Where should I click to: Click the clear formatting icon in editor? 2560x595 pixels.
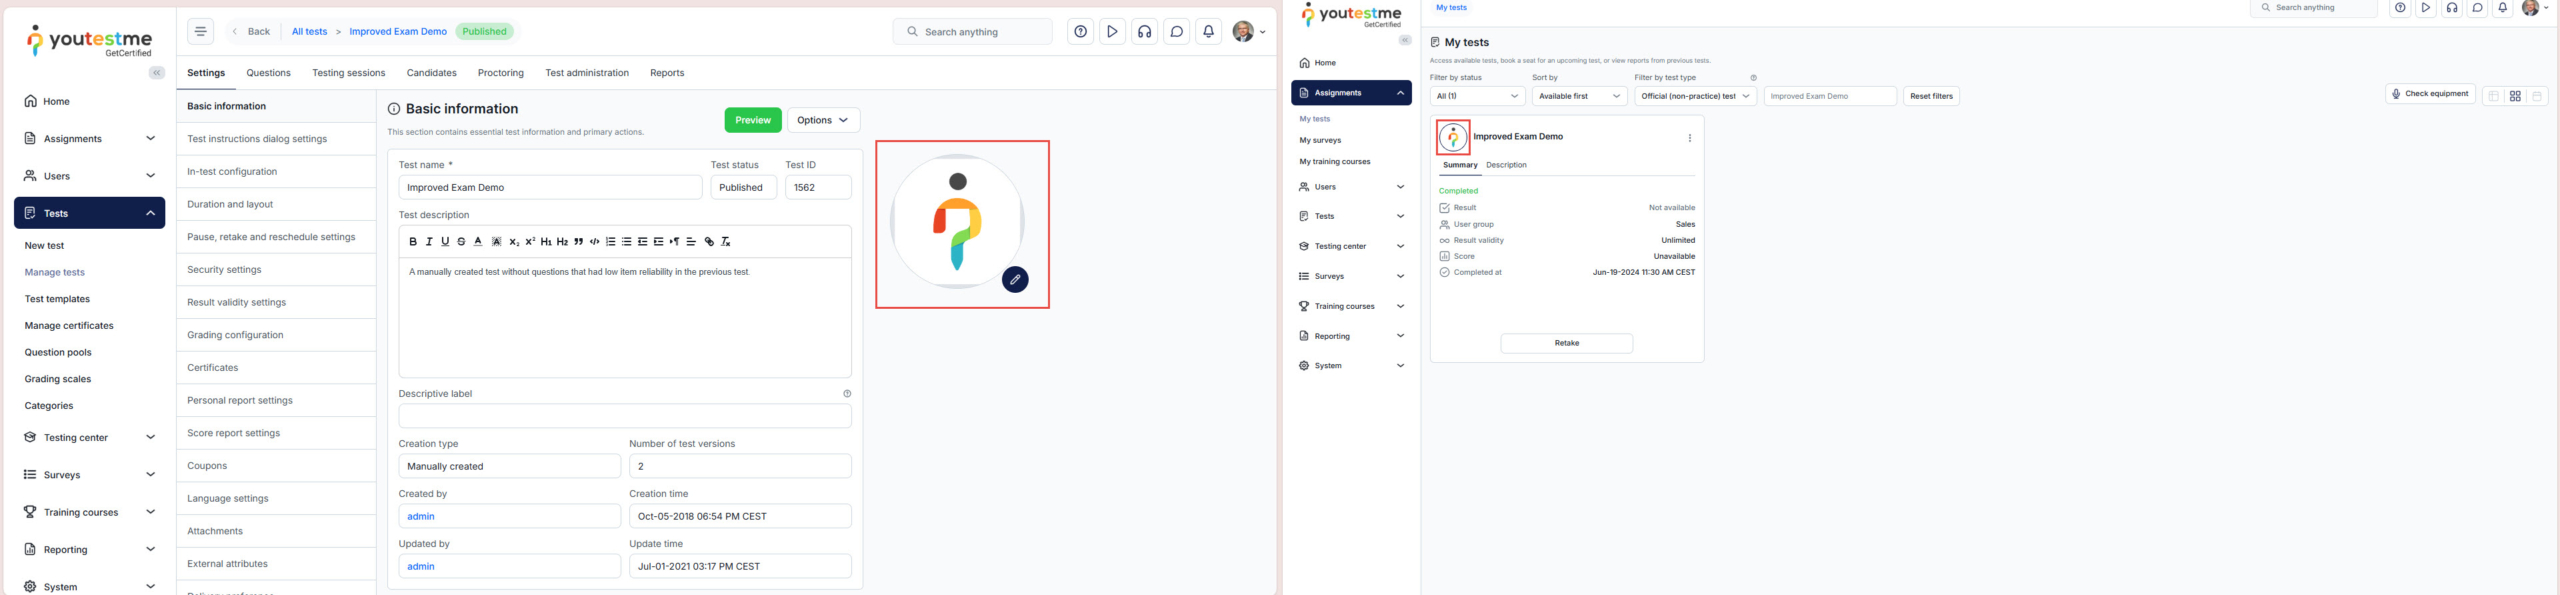point(726,242)
